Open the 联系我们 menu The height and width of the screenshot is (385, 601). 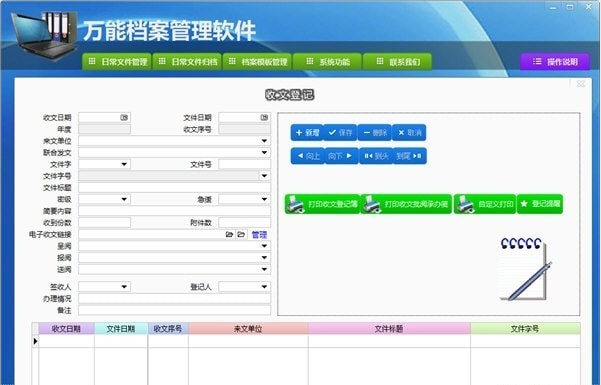coord(397,62)
